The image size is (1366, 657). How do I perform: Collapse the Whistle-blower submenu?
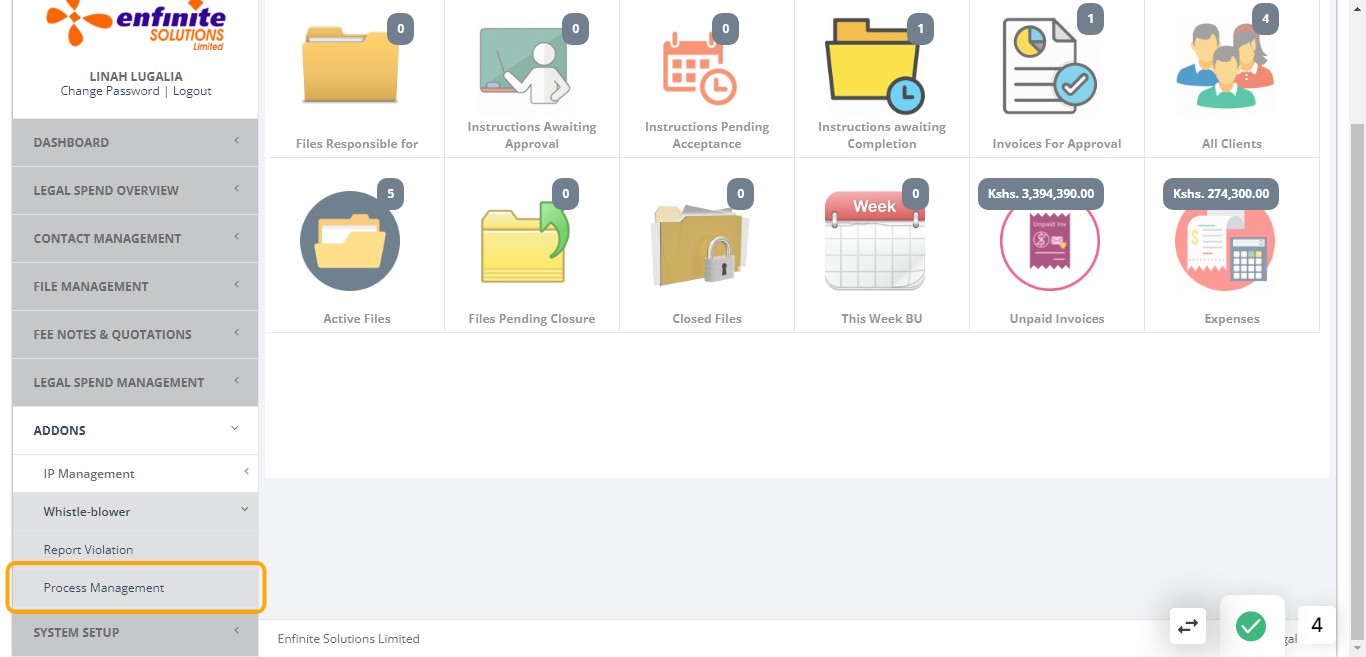[135, 511]
